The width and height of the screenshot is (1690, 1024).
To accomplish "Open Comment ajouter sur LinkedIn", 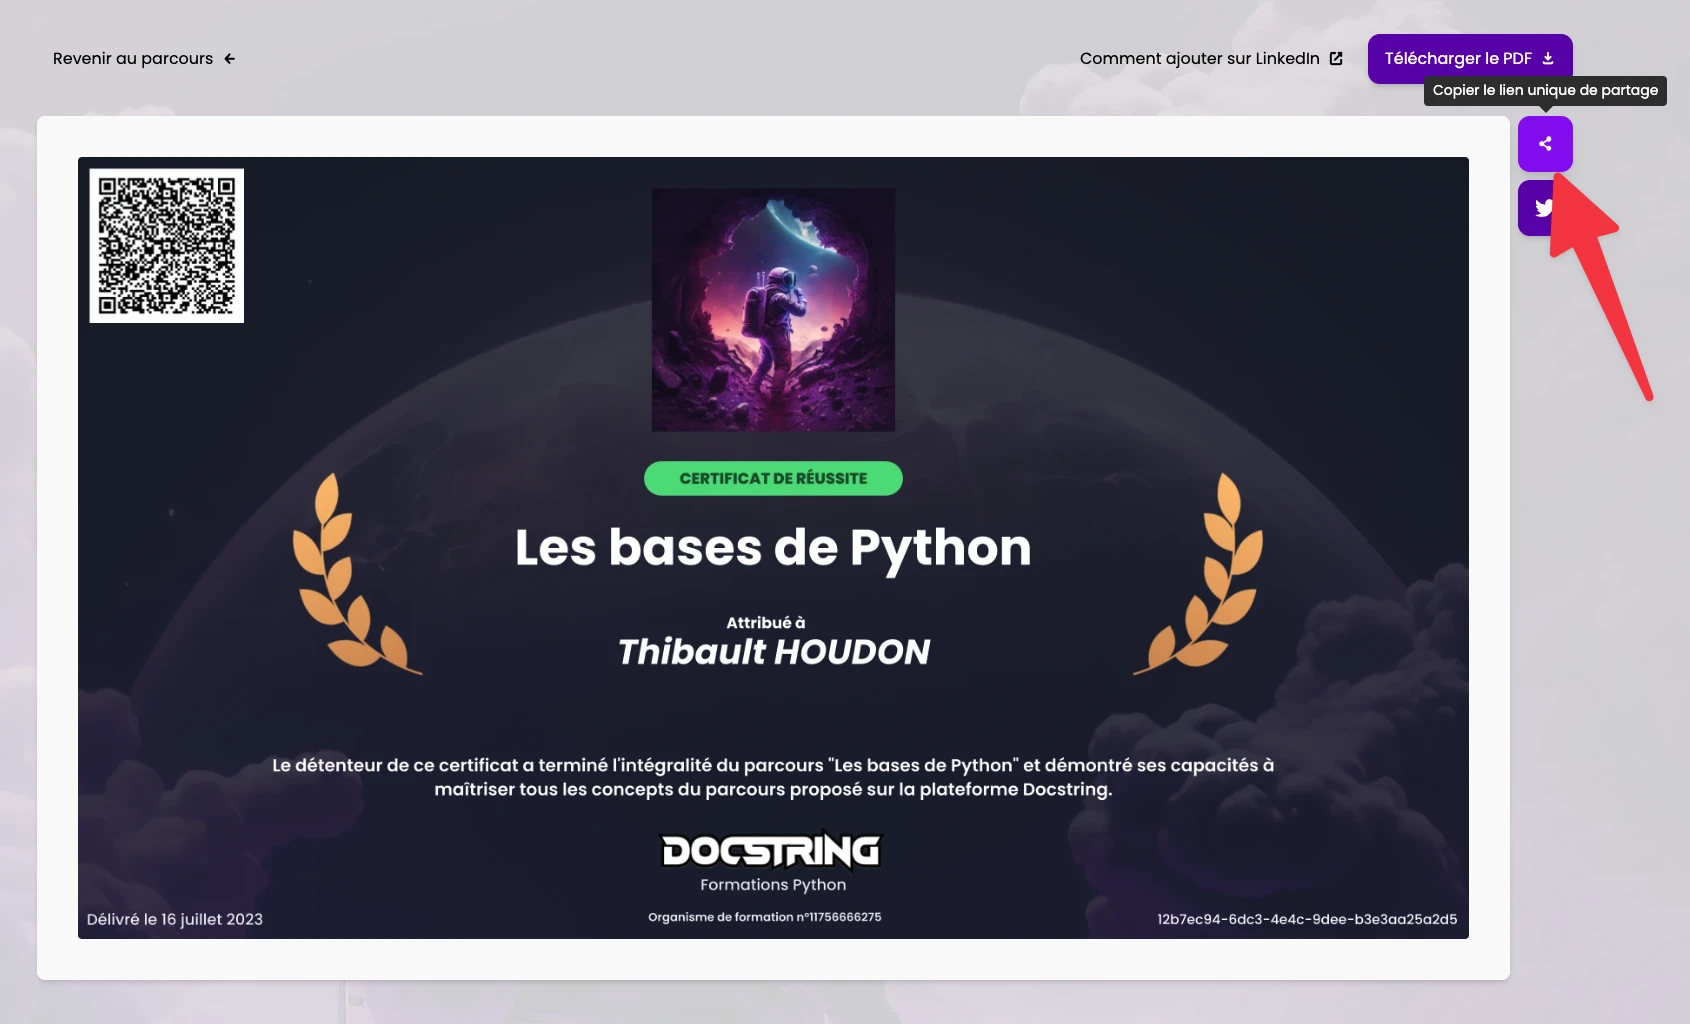I will point(1199,58).
